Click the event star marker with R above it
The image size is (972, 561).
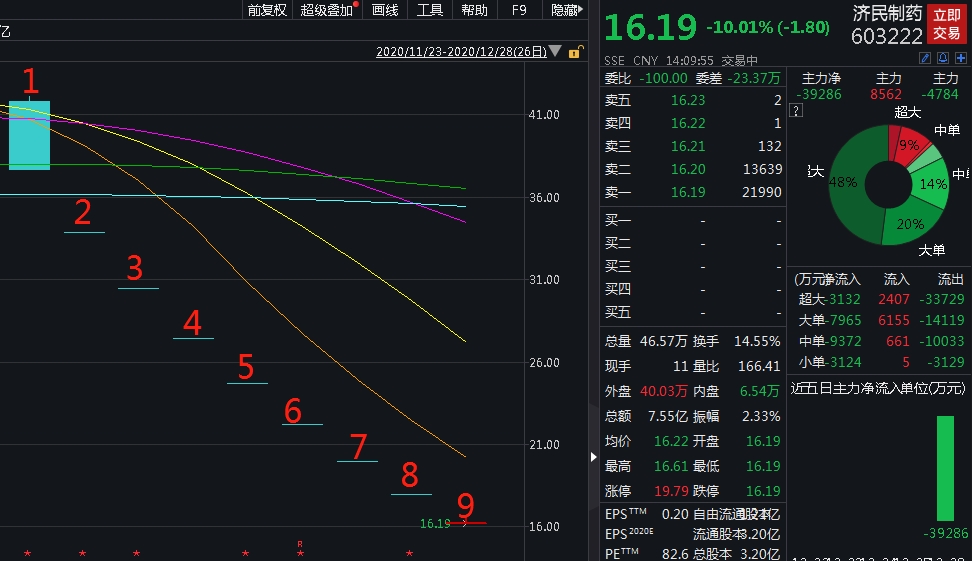[x=300, y=552]
